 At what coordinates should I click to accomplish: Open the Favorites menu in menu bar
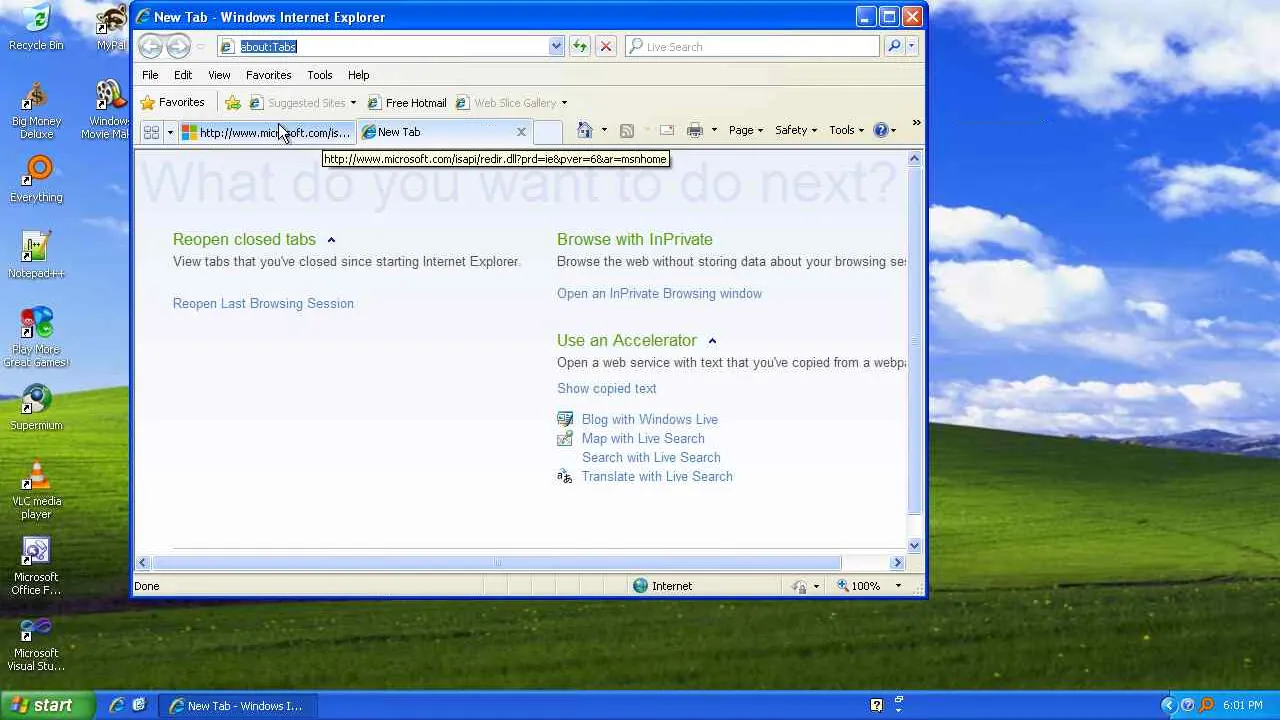269,75
